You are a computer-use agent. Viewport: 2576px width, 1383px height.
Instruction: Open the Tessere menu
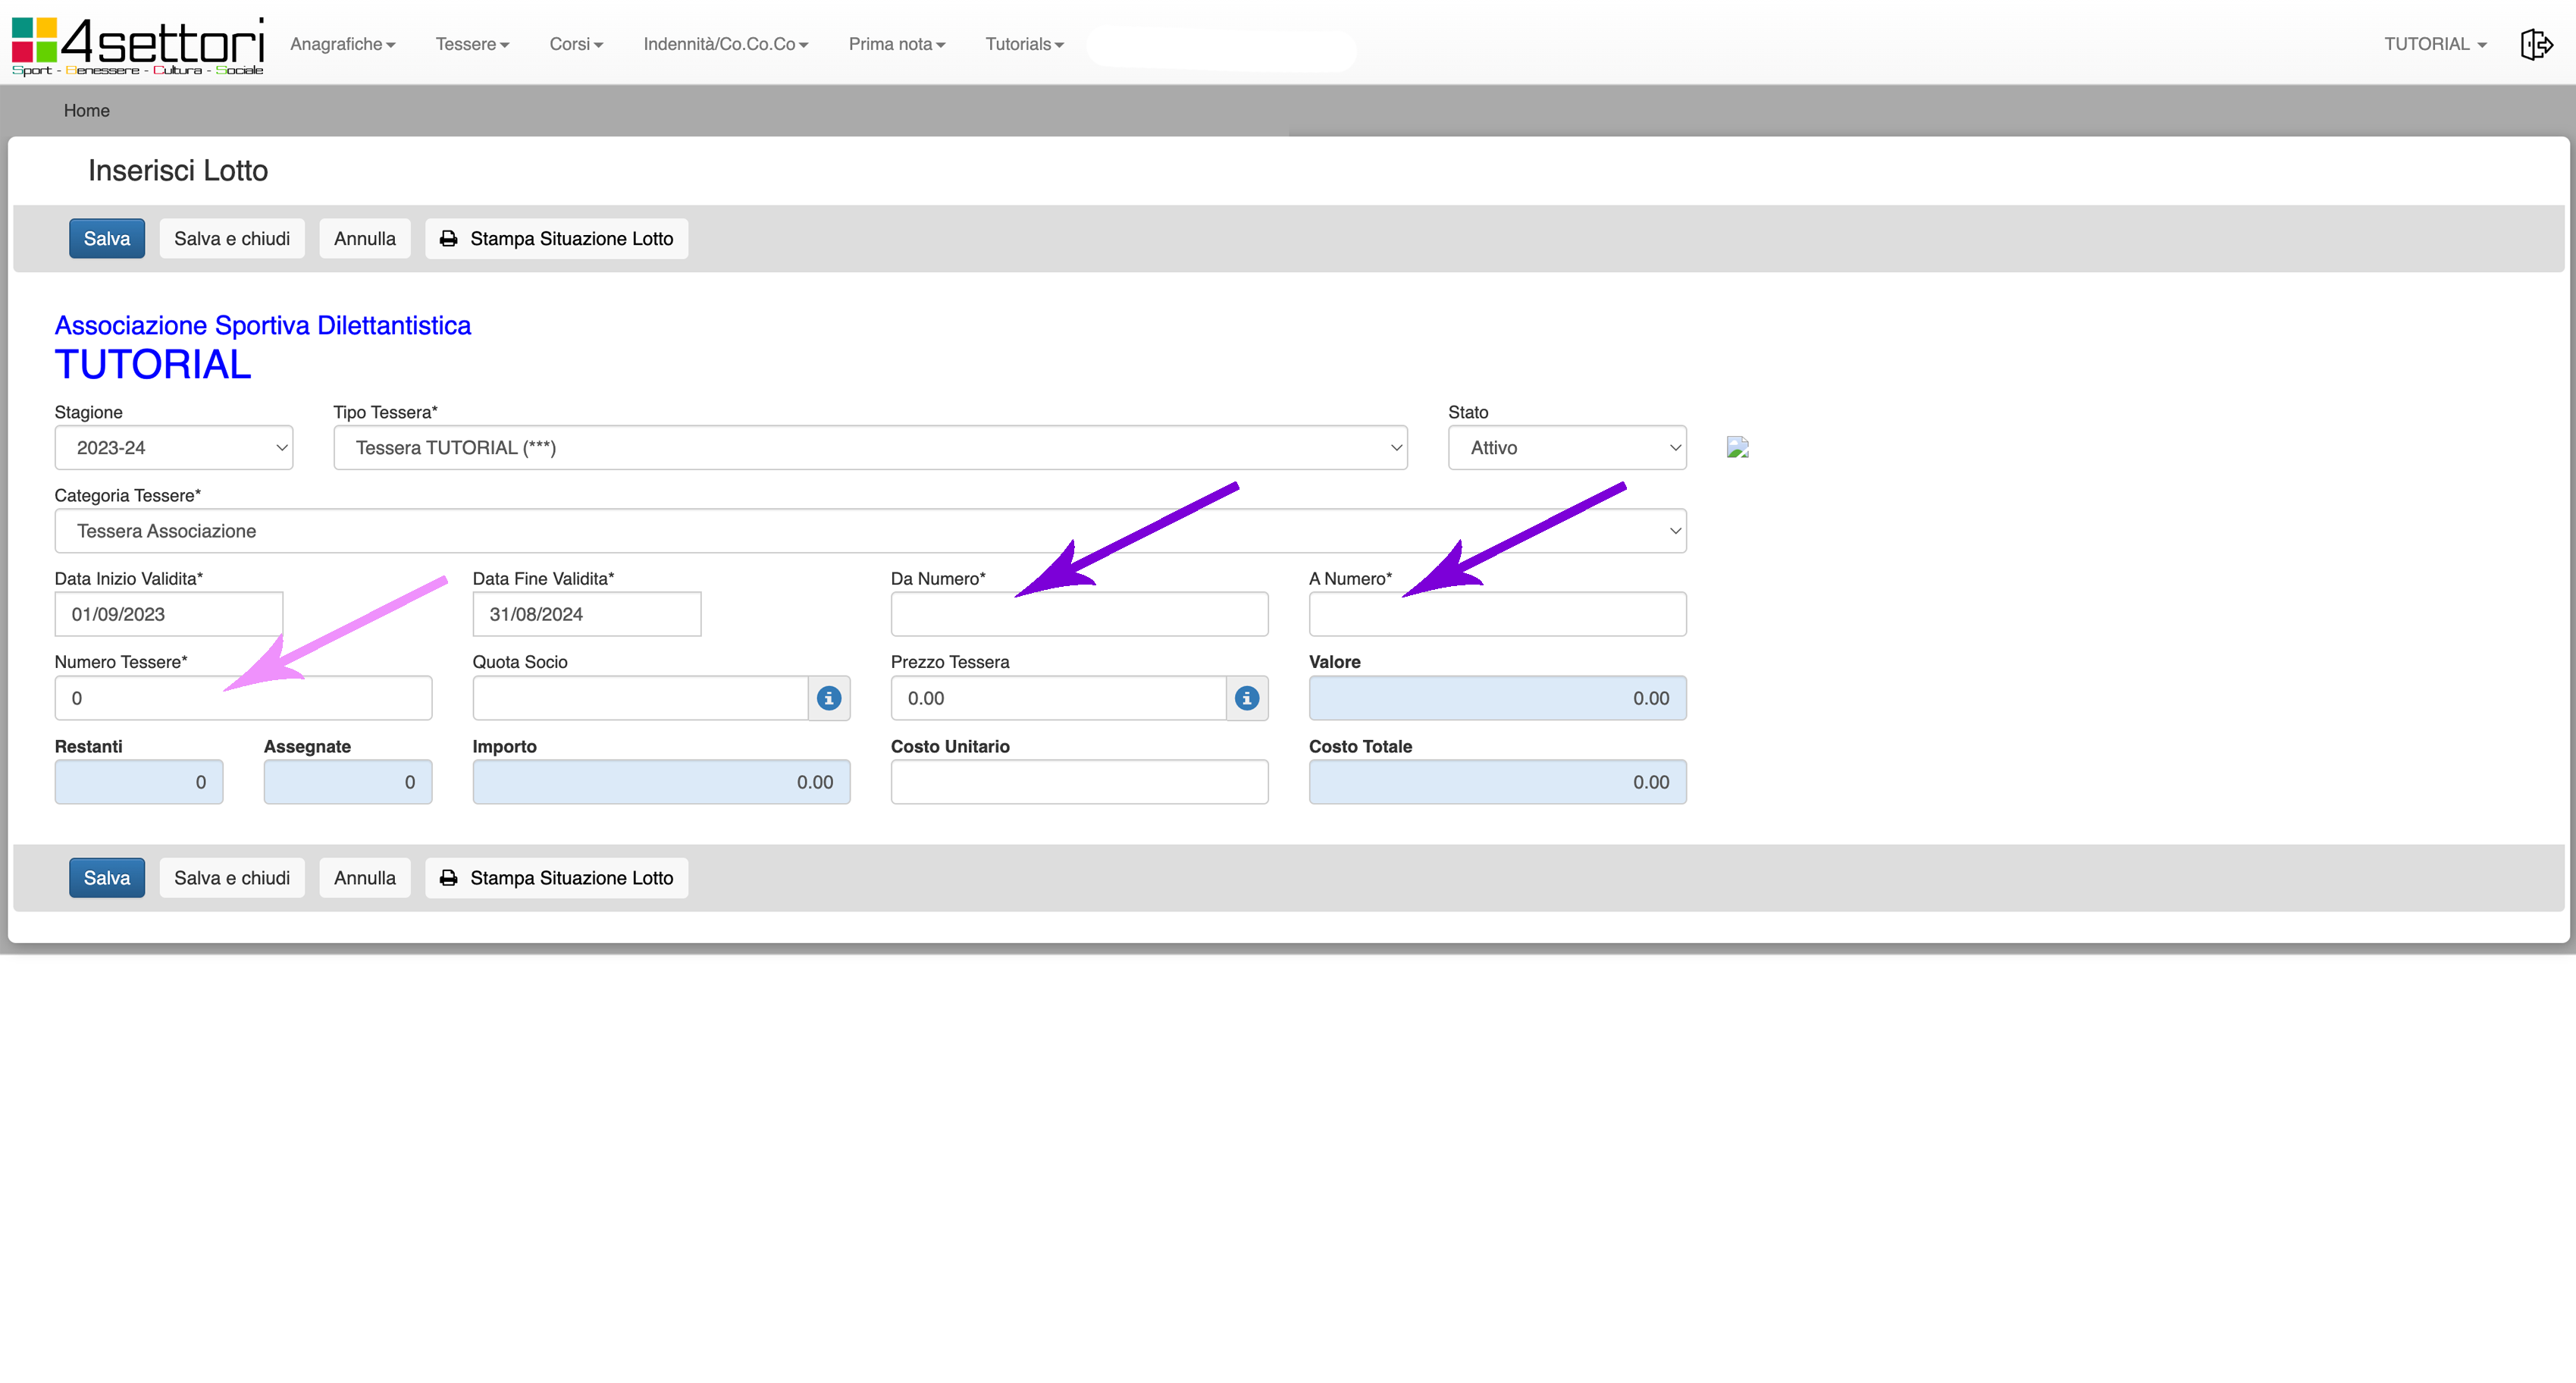472,44
